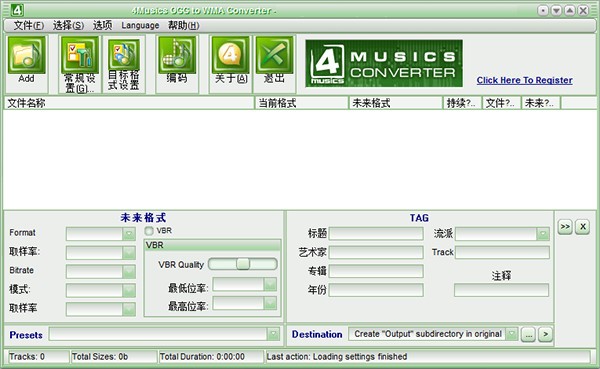Open the Destination dropdown

tap(512, 334)
